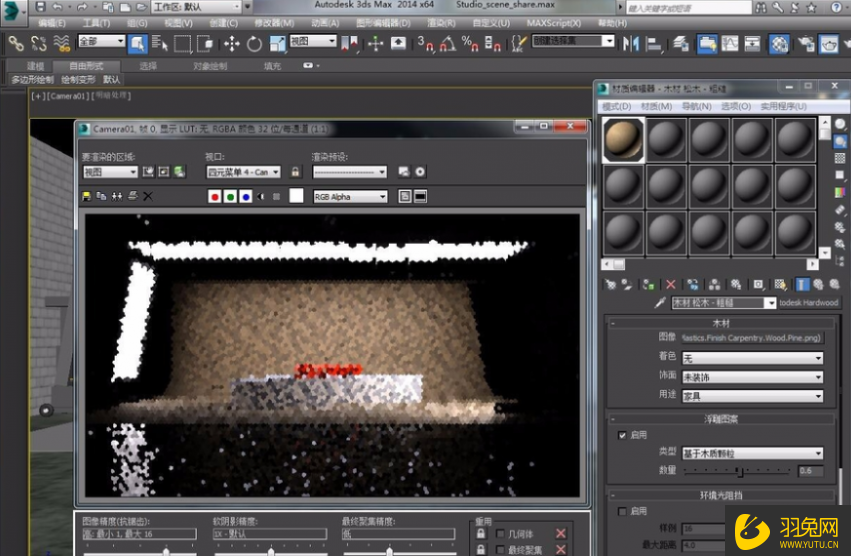Activate the Select Object tool
Image resolution: width=851 pixels, height=556 pixels.
click(137, 43)
